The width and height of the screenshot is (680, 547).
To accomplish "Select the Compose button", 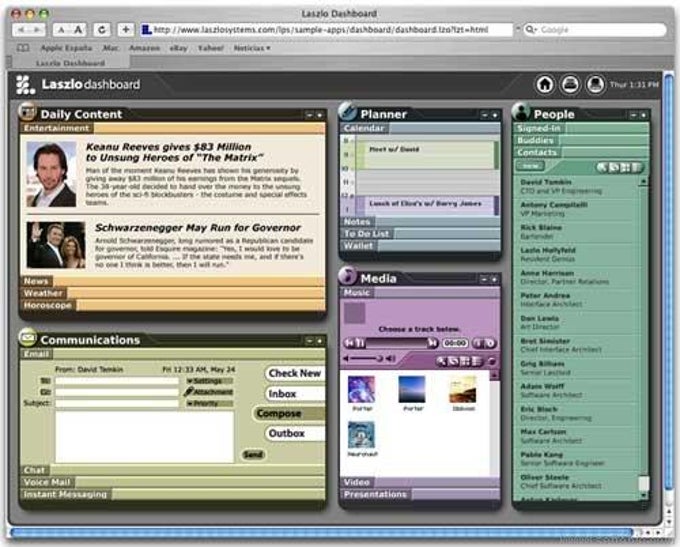I will point(289,413).
